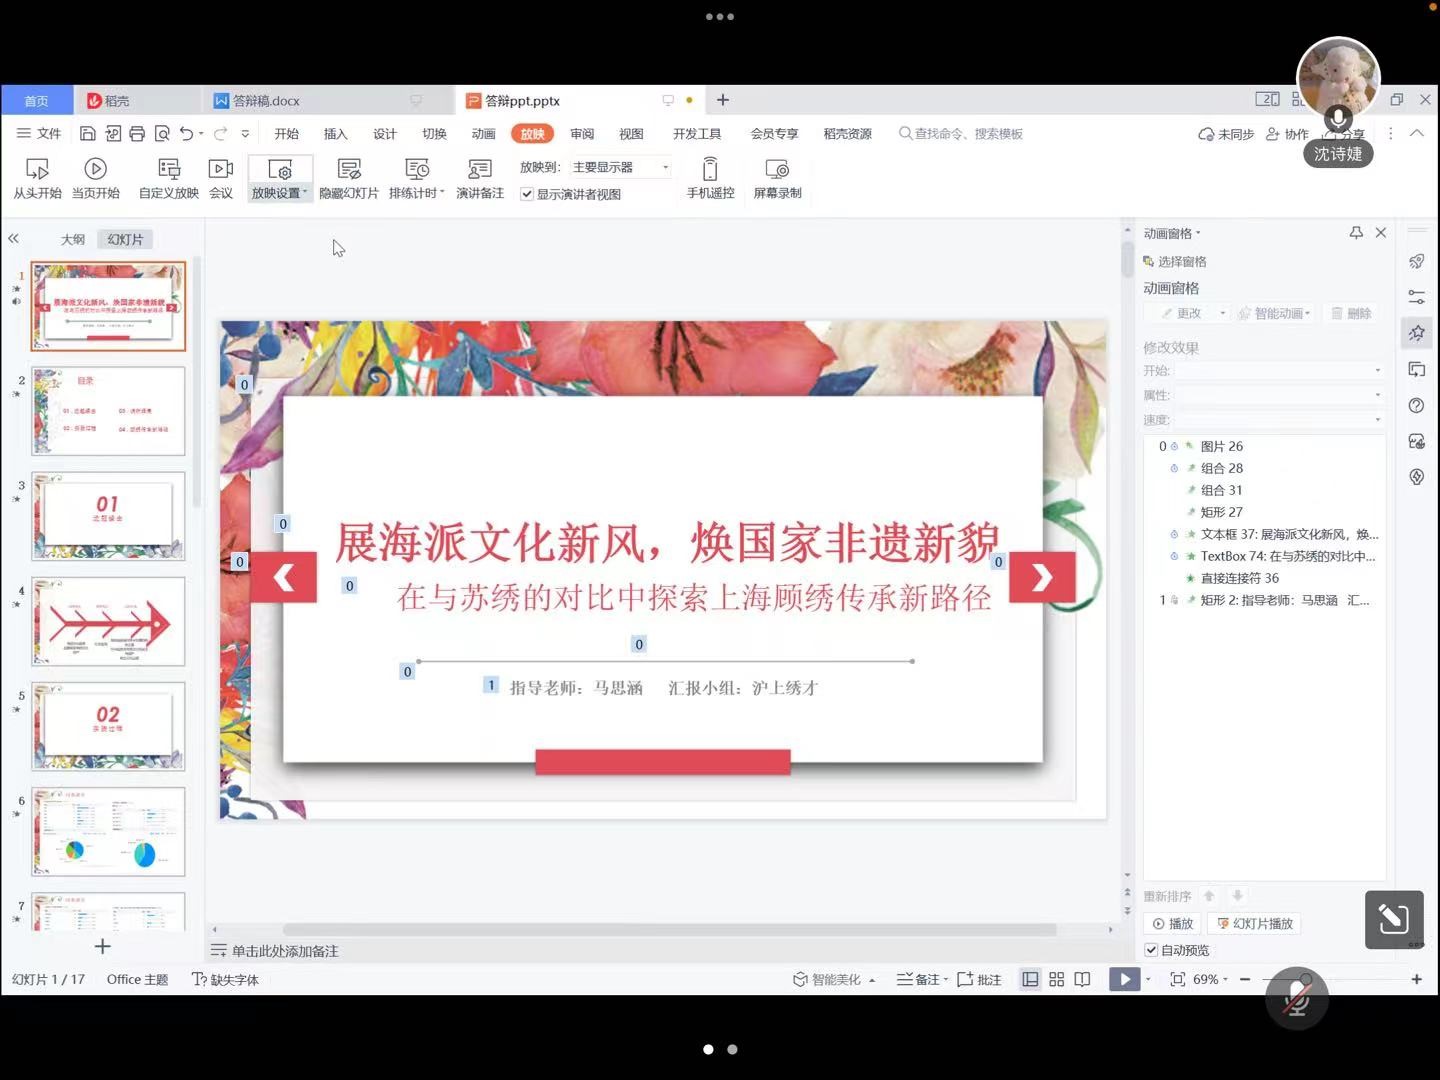Switch to the 大纲 outline tab

click(72, 239)
